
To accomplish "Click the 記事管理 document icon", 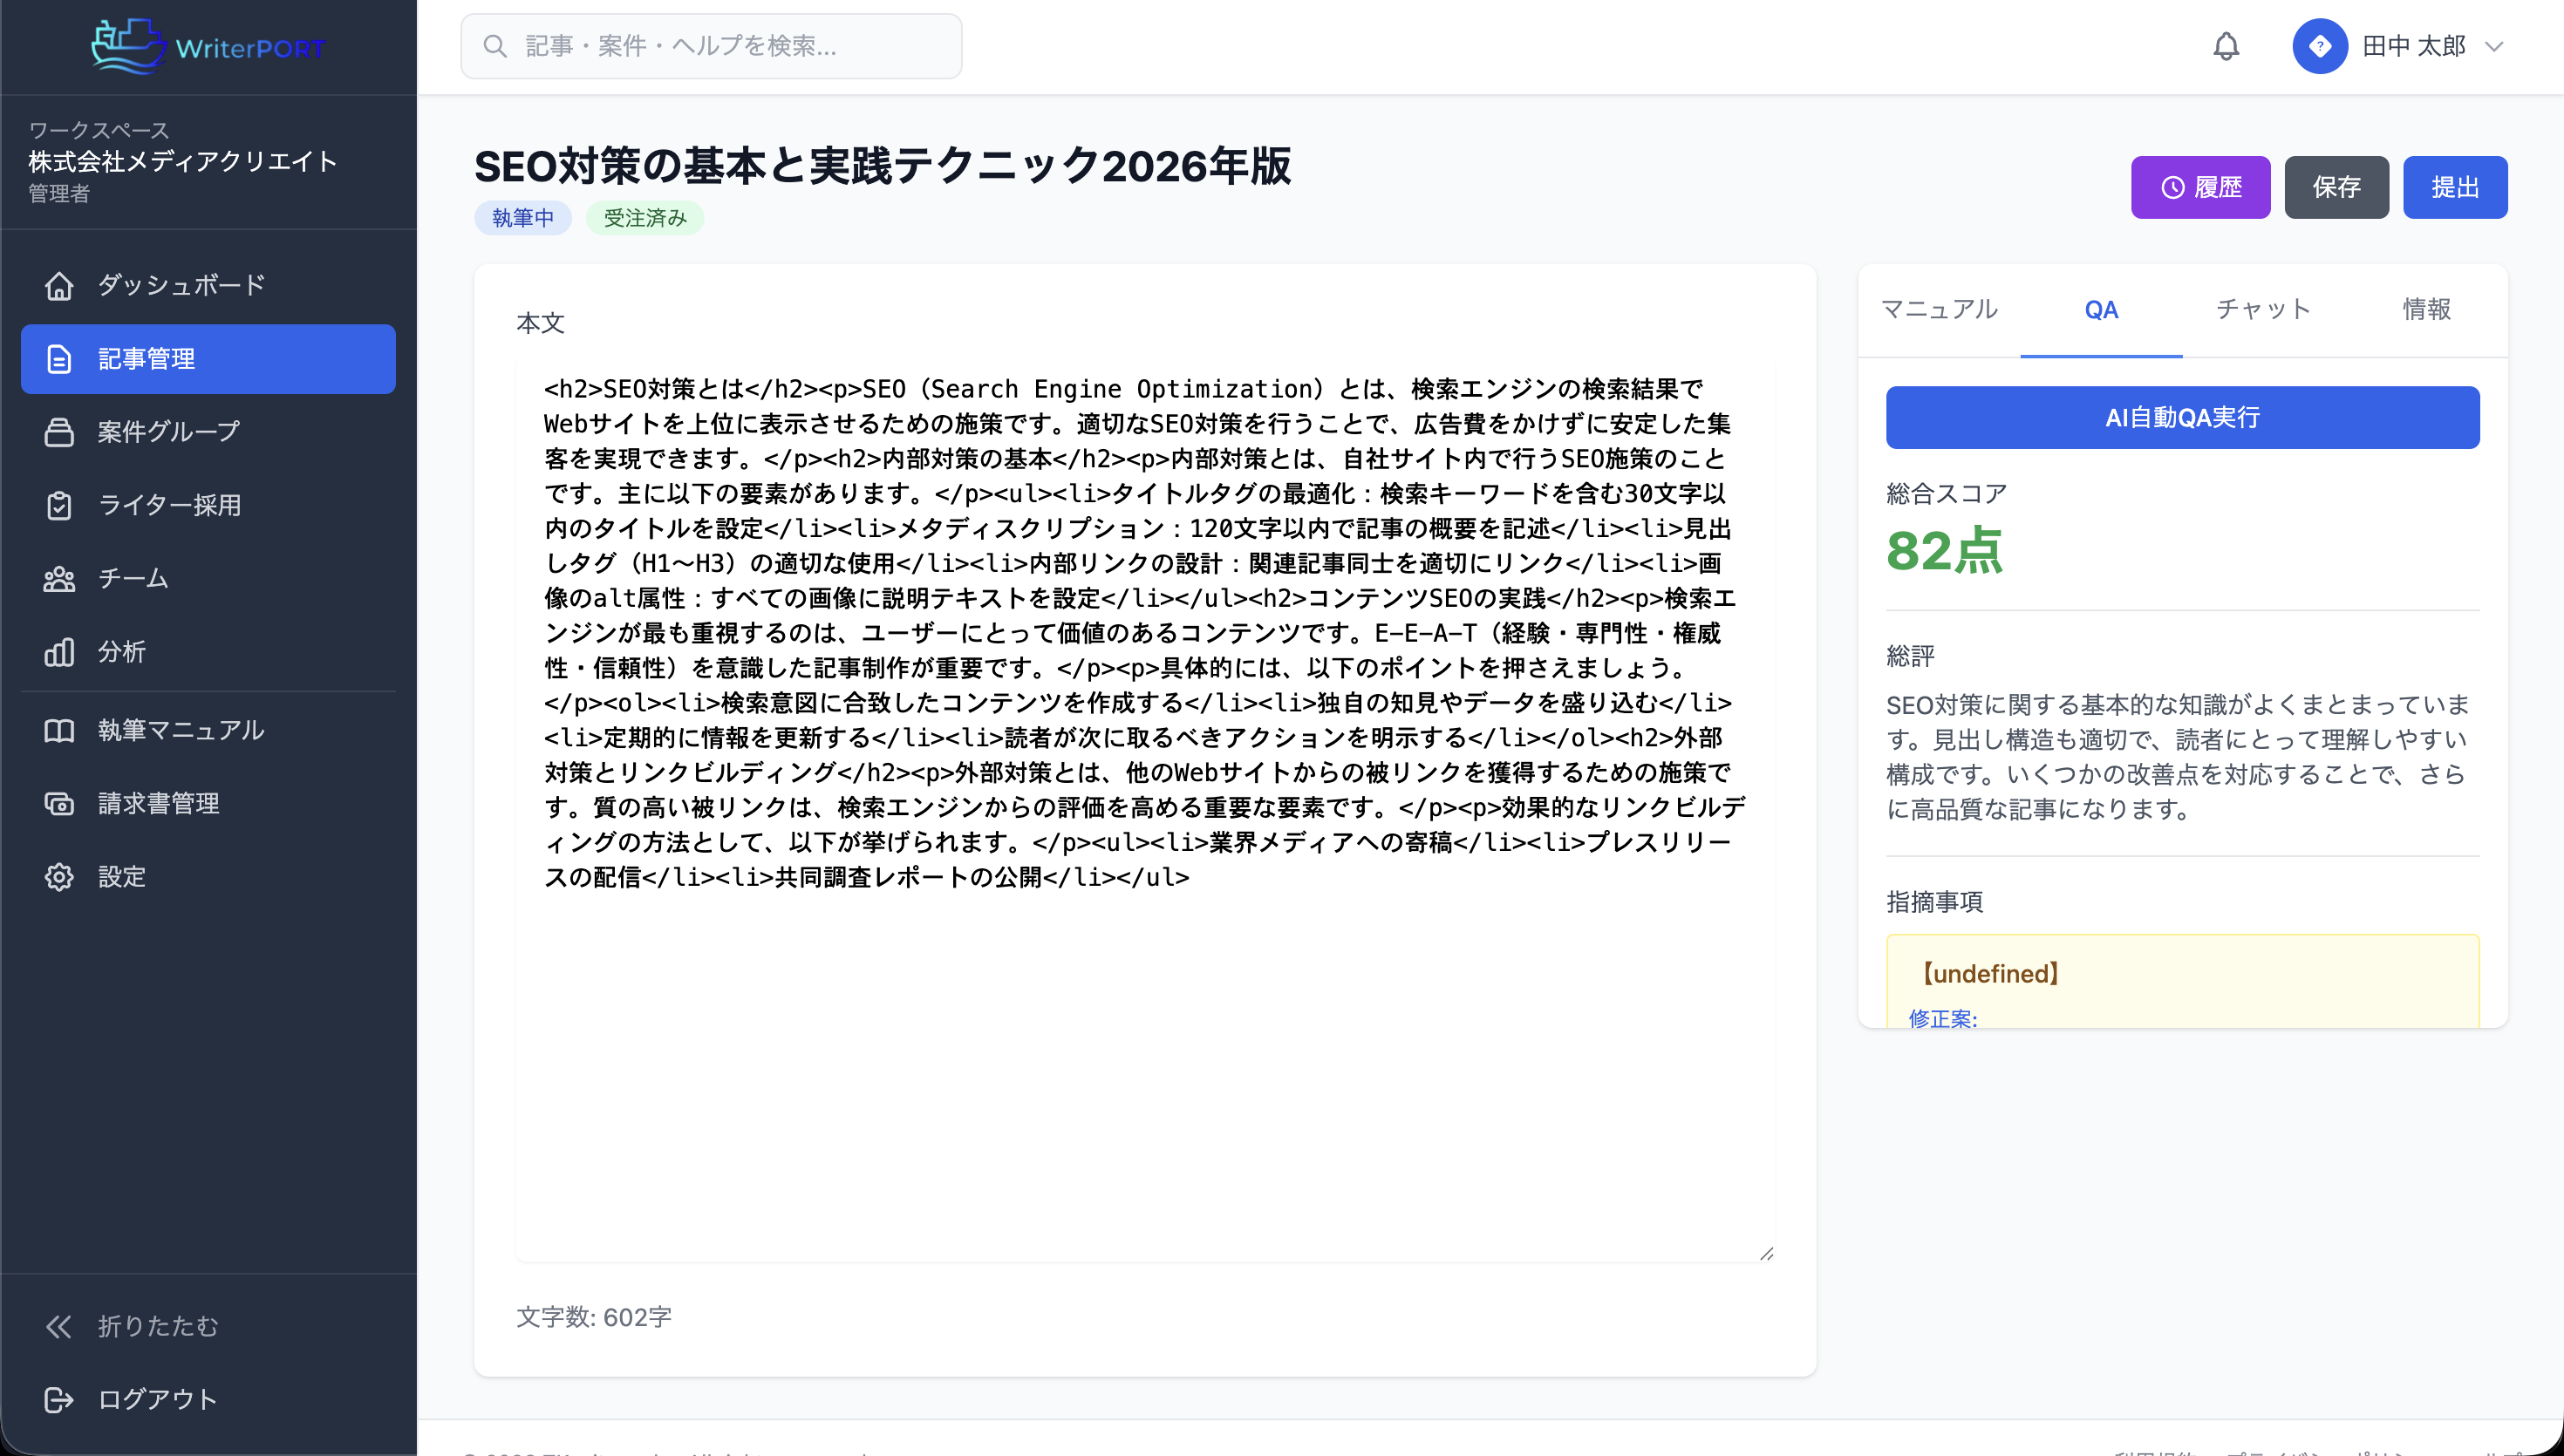I will pos(59,359).
